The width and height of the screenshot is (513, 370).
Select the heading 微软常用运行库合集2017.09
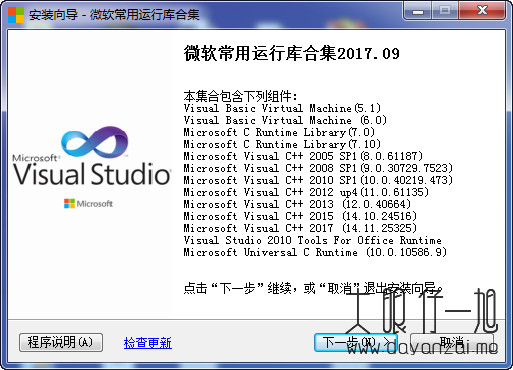point(291,54)
